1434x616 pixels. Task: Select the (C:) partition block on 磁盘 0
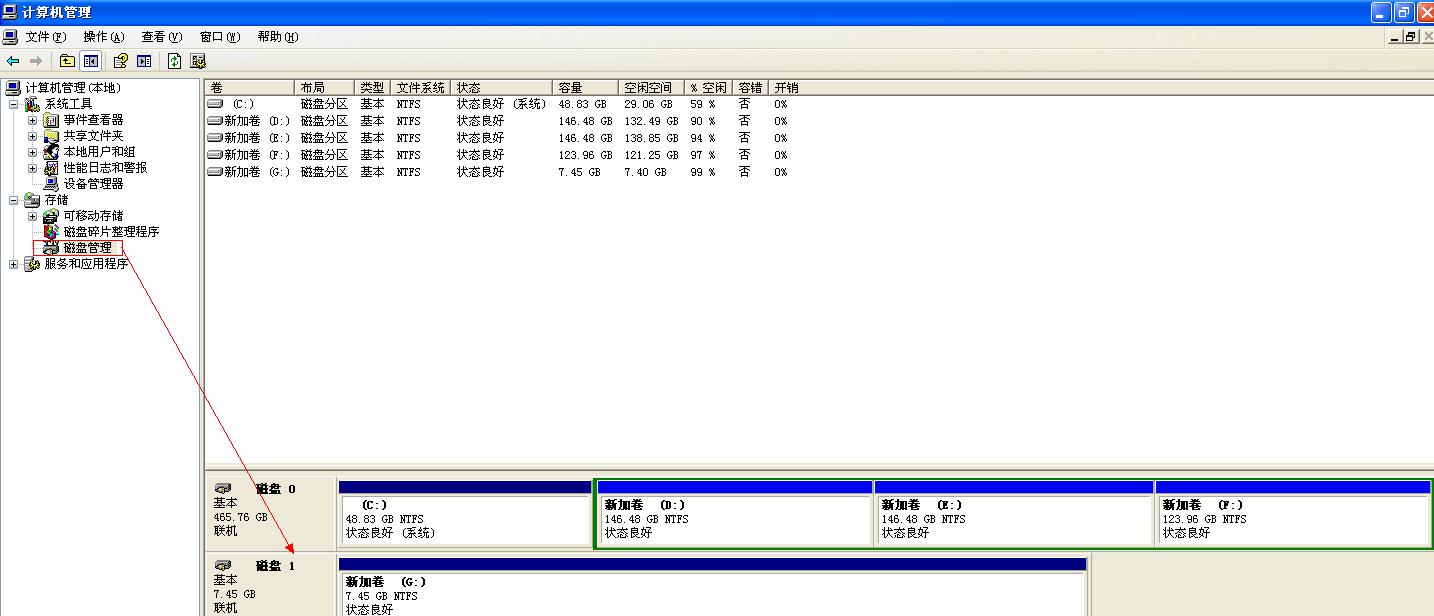465,520
